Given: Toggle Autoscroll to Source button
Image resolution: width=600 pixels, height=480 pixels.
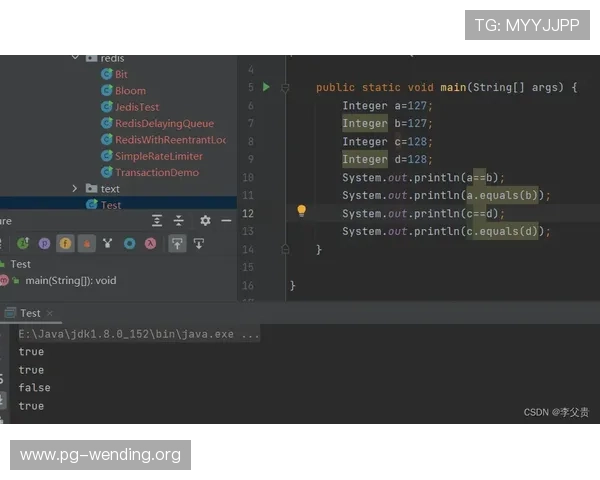Looking at the screenshot, I should coord(177,243).
